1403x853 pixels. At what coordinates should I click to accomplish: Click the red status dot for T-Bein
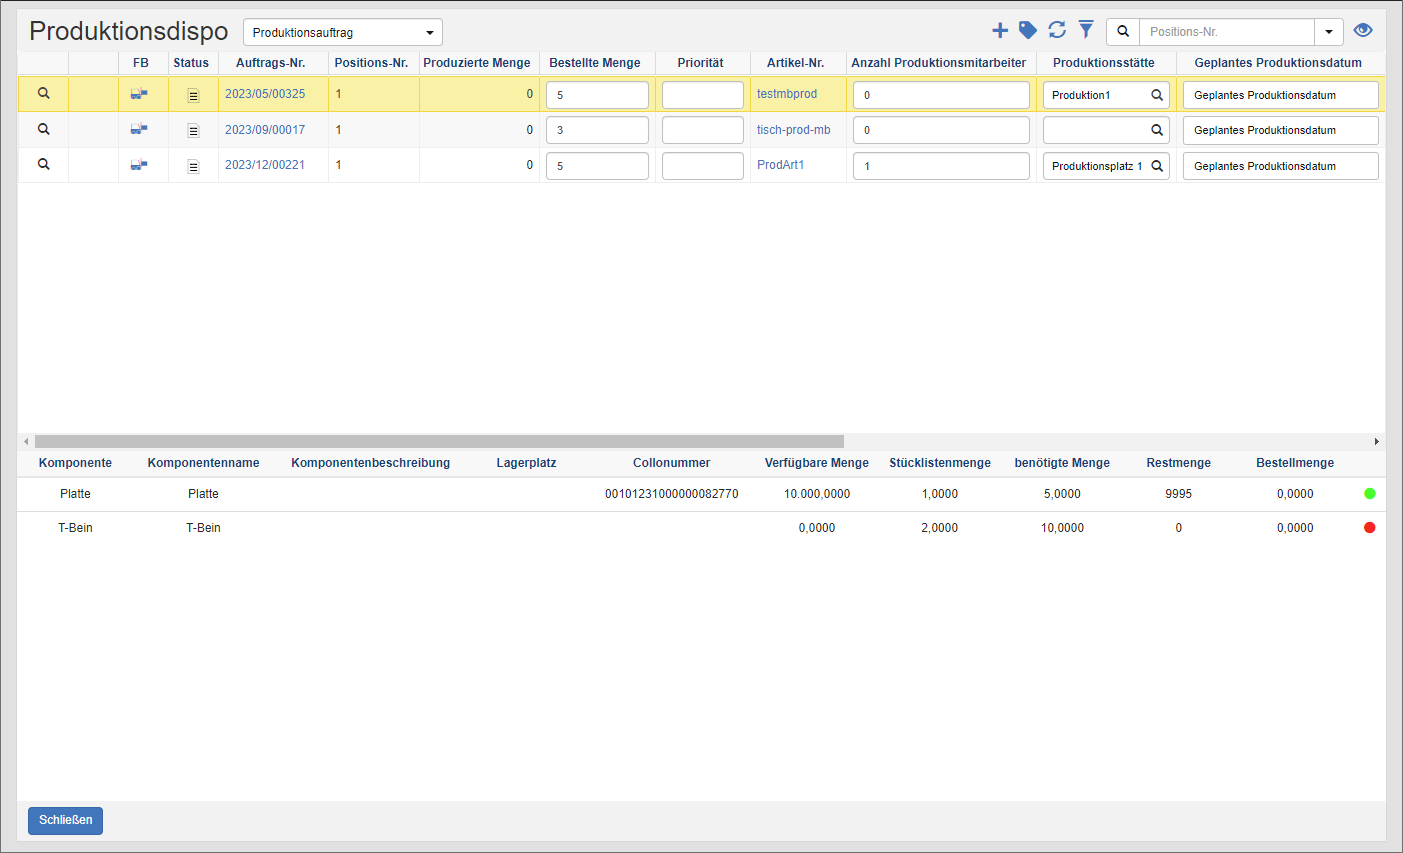pos(1369,528)
